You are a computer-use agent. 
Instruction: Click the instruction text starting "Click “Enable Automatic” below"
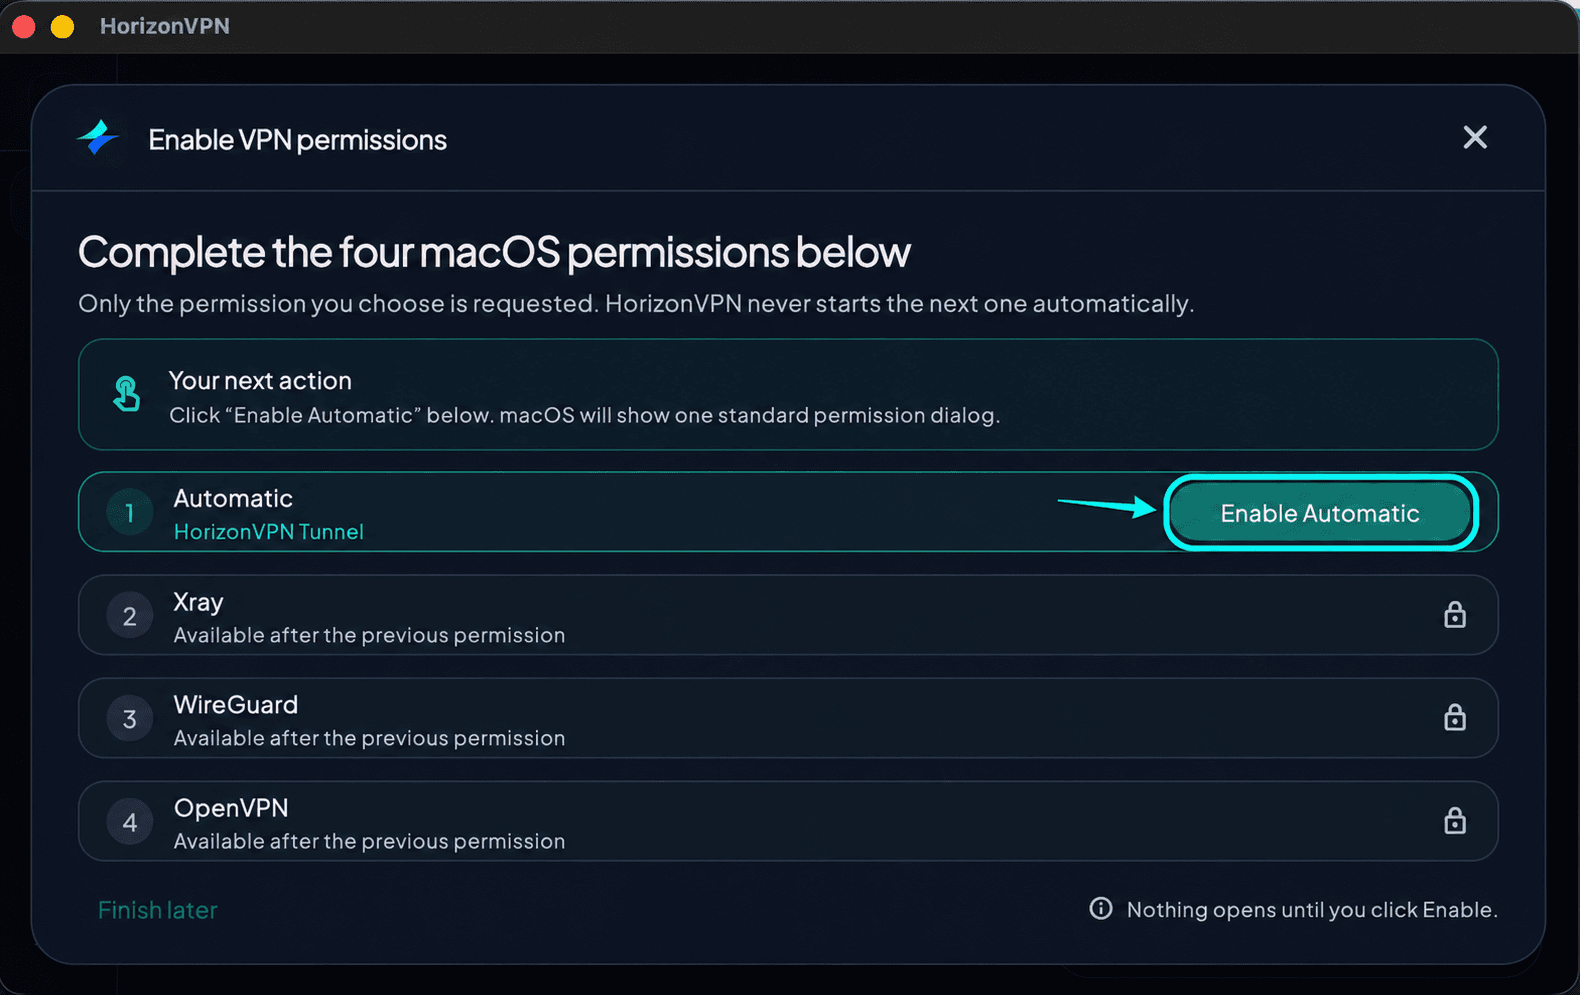[x=584, y=415]
